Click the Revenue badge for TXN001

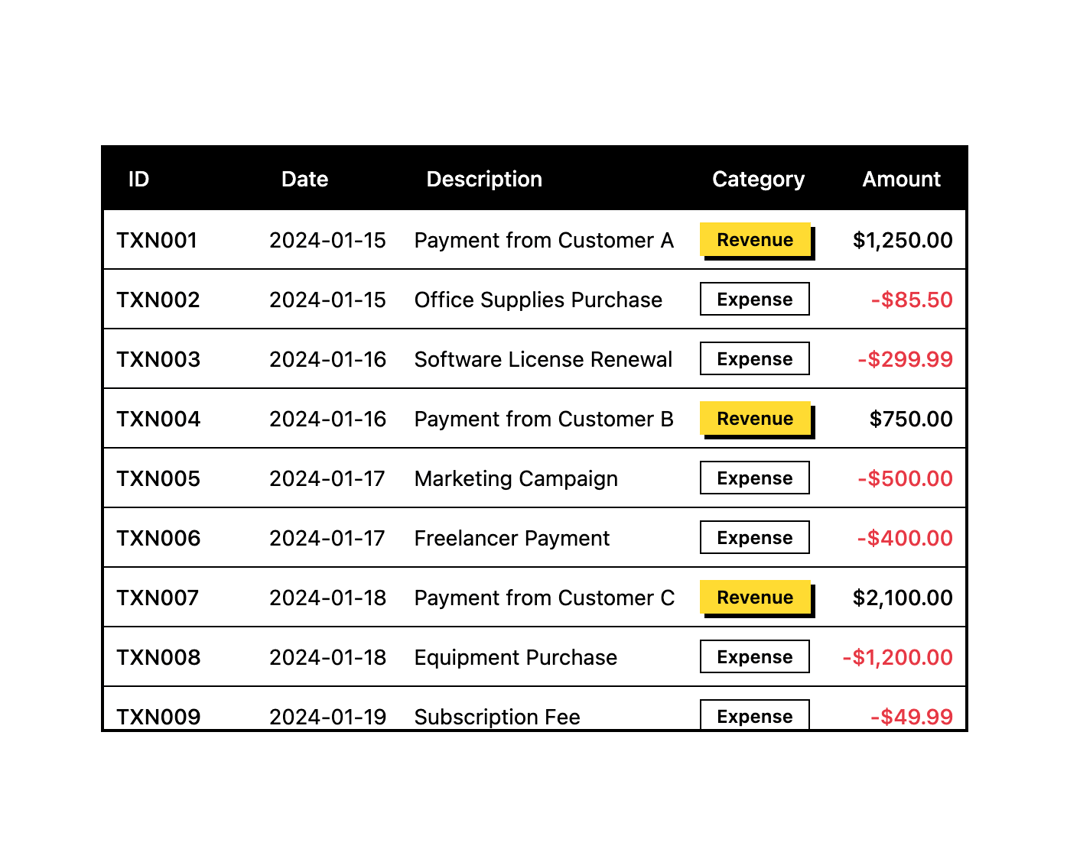coord(755,240)
